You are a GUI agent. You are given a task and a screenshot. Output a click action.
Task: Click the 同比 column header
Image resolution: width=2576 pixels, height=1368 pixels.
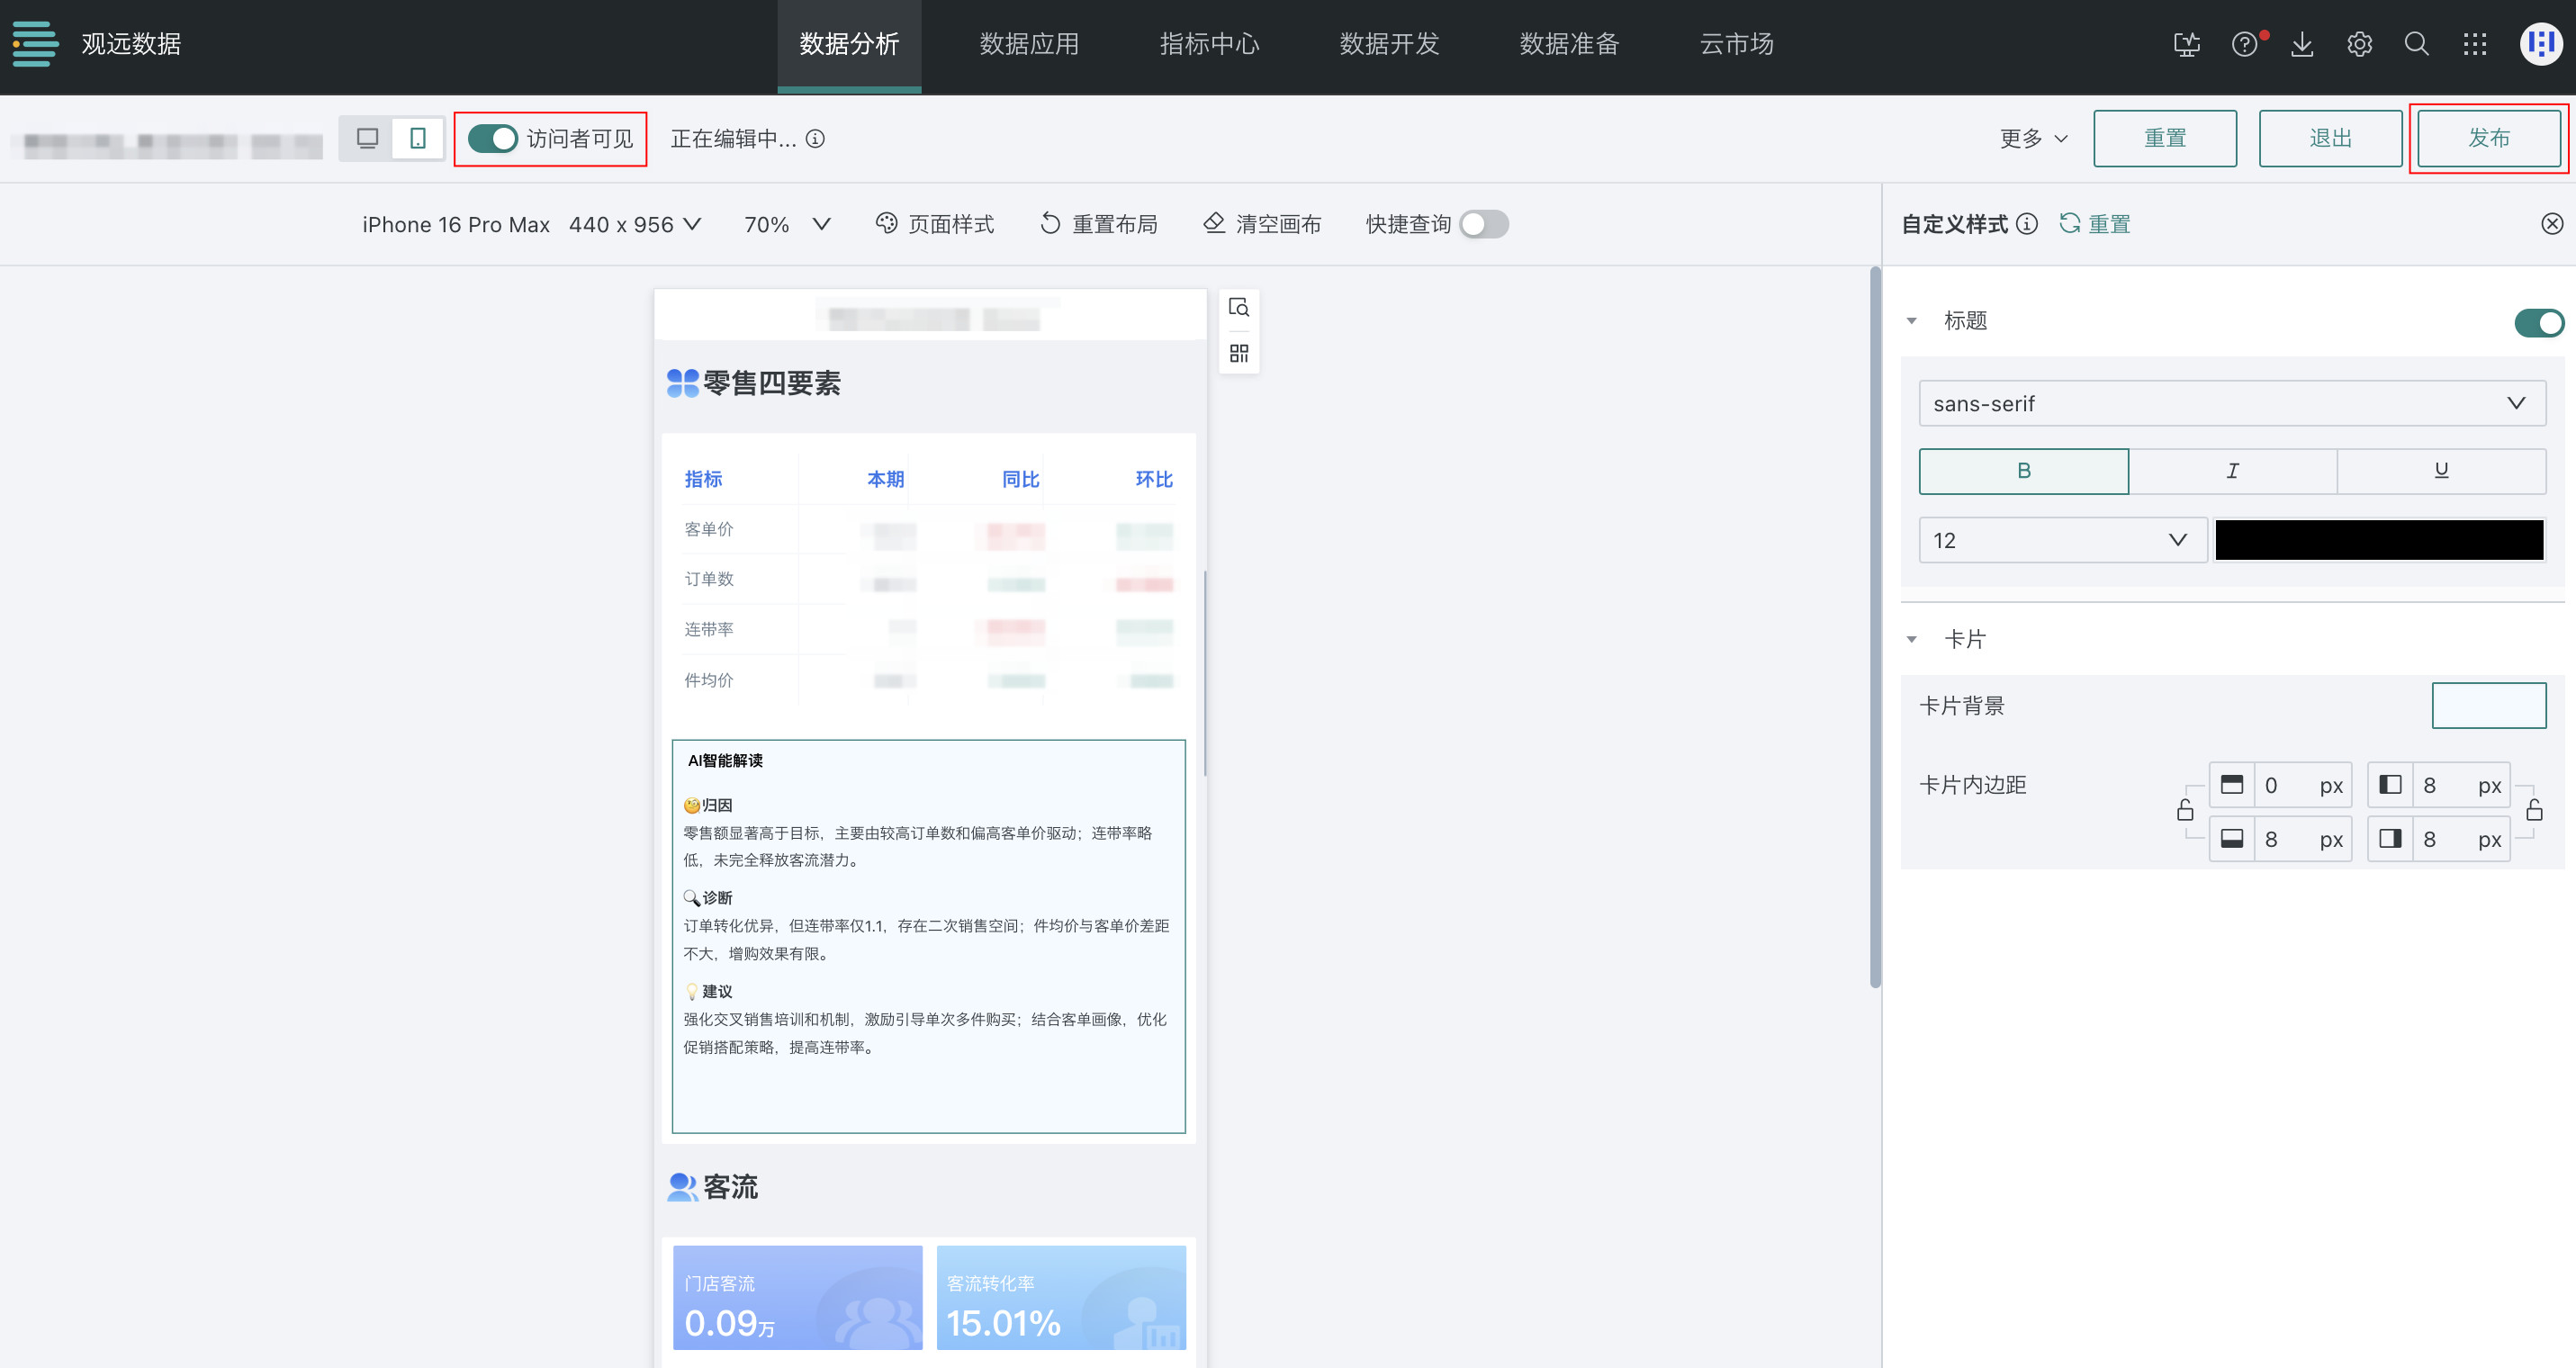point(1021,479)
